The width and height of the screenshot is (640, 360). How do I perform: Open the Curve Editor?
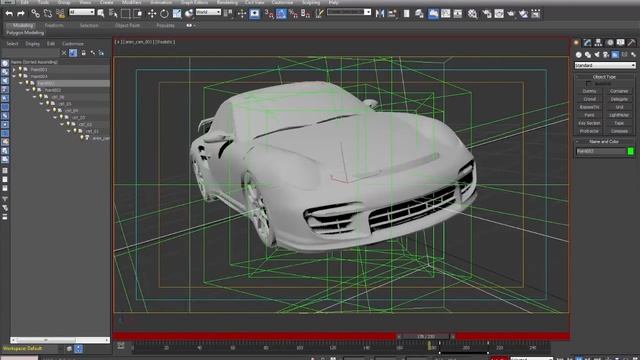pos(445,14)
